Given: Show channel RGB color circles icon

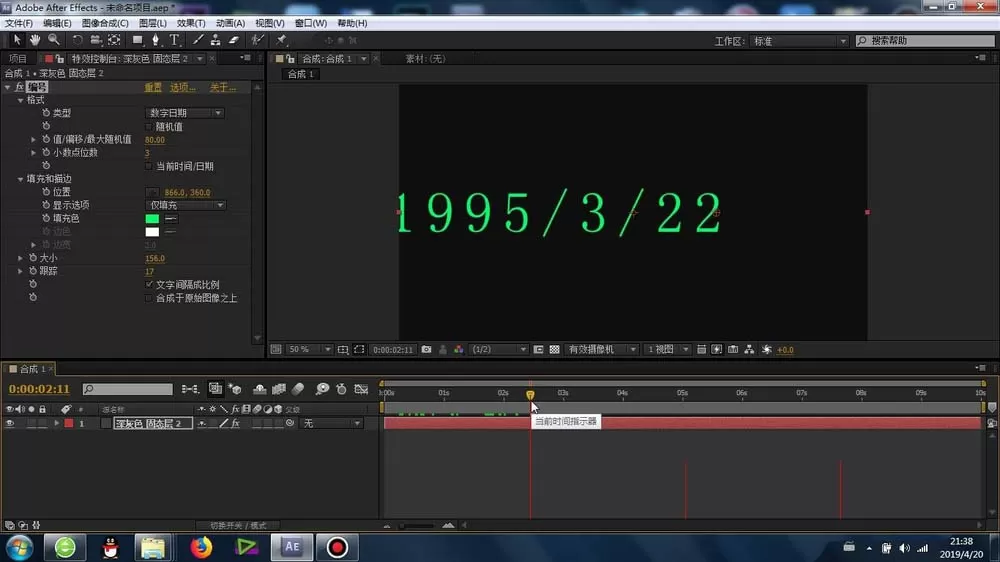Looking at the screenshot, I should [x=459, y=350].
